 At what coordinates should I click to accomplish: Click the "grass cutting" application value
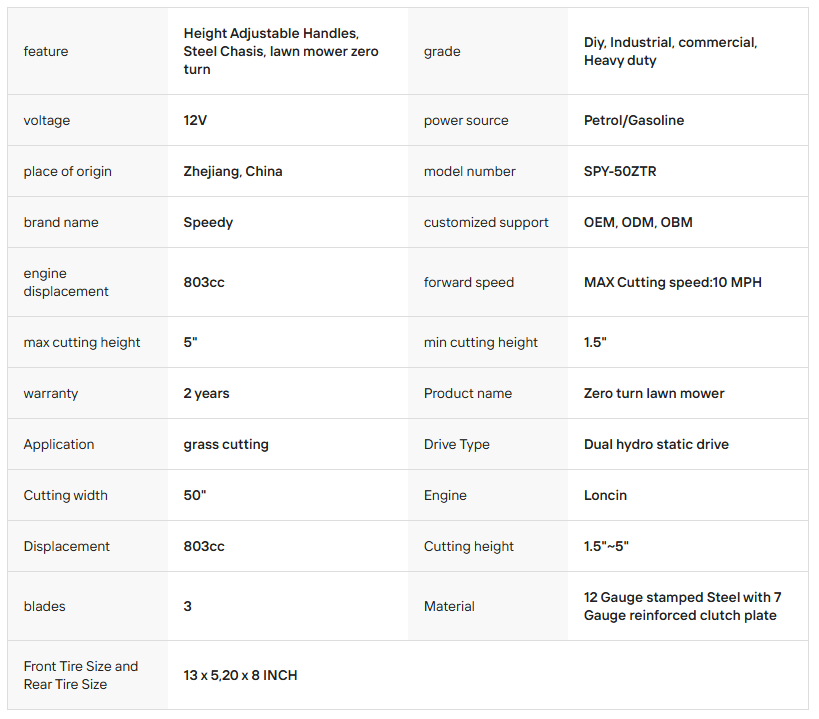(x=226, y=444)
